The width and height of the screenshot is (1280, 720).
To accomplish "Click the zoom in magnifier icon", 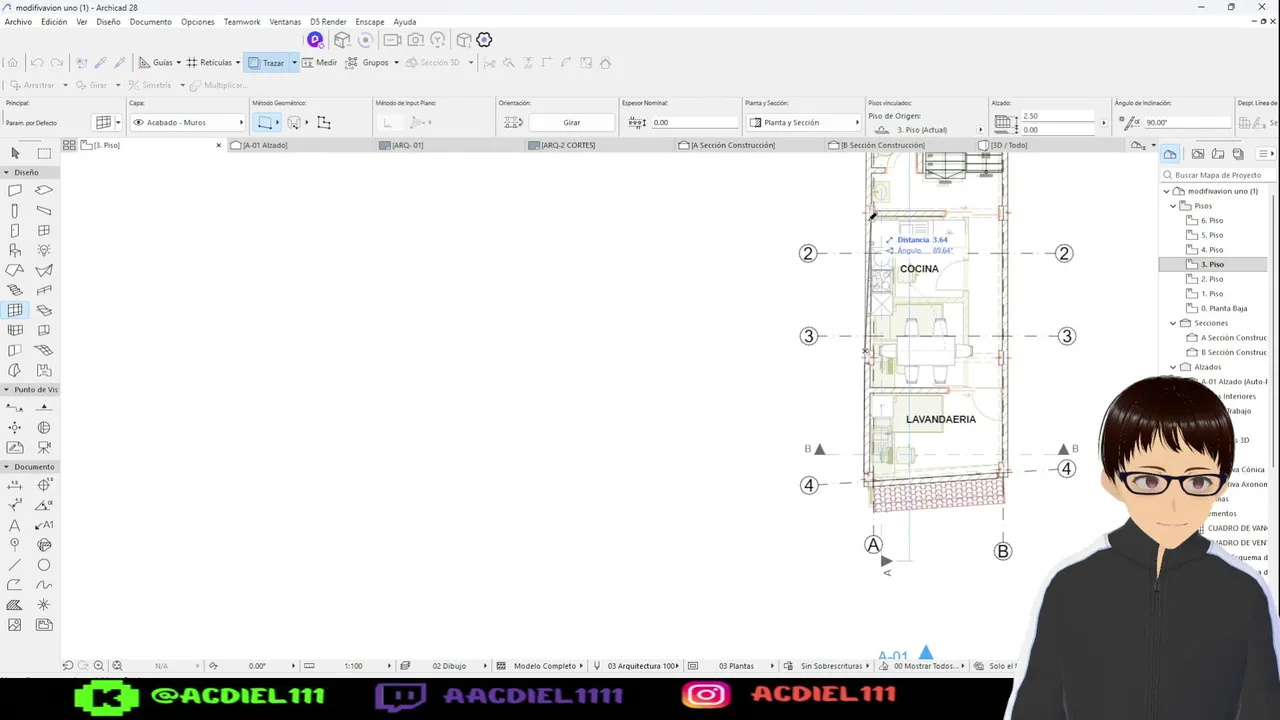I will [x=99, y=666].
